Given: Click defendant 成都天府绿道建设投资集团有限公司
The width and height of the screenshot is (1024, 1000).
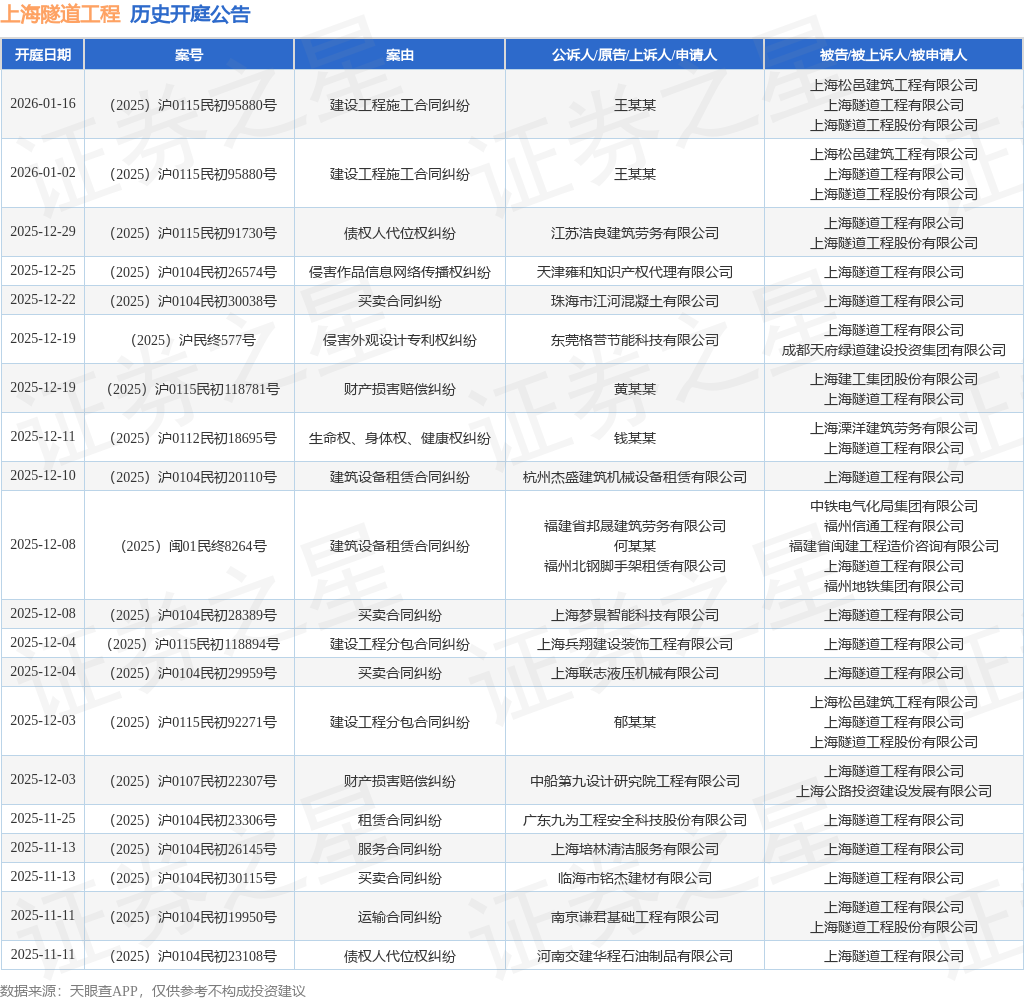Looking at the screenshot, I should pos(894,350).
